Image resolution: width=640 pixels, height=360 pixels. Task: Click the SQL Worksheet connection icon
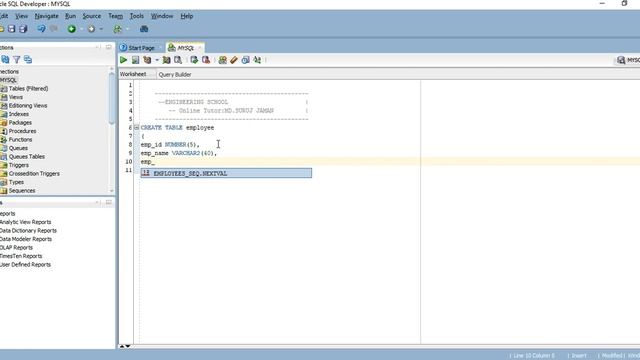tap(118, 29)
